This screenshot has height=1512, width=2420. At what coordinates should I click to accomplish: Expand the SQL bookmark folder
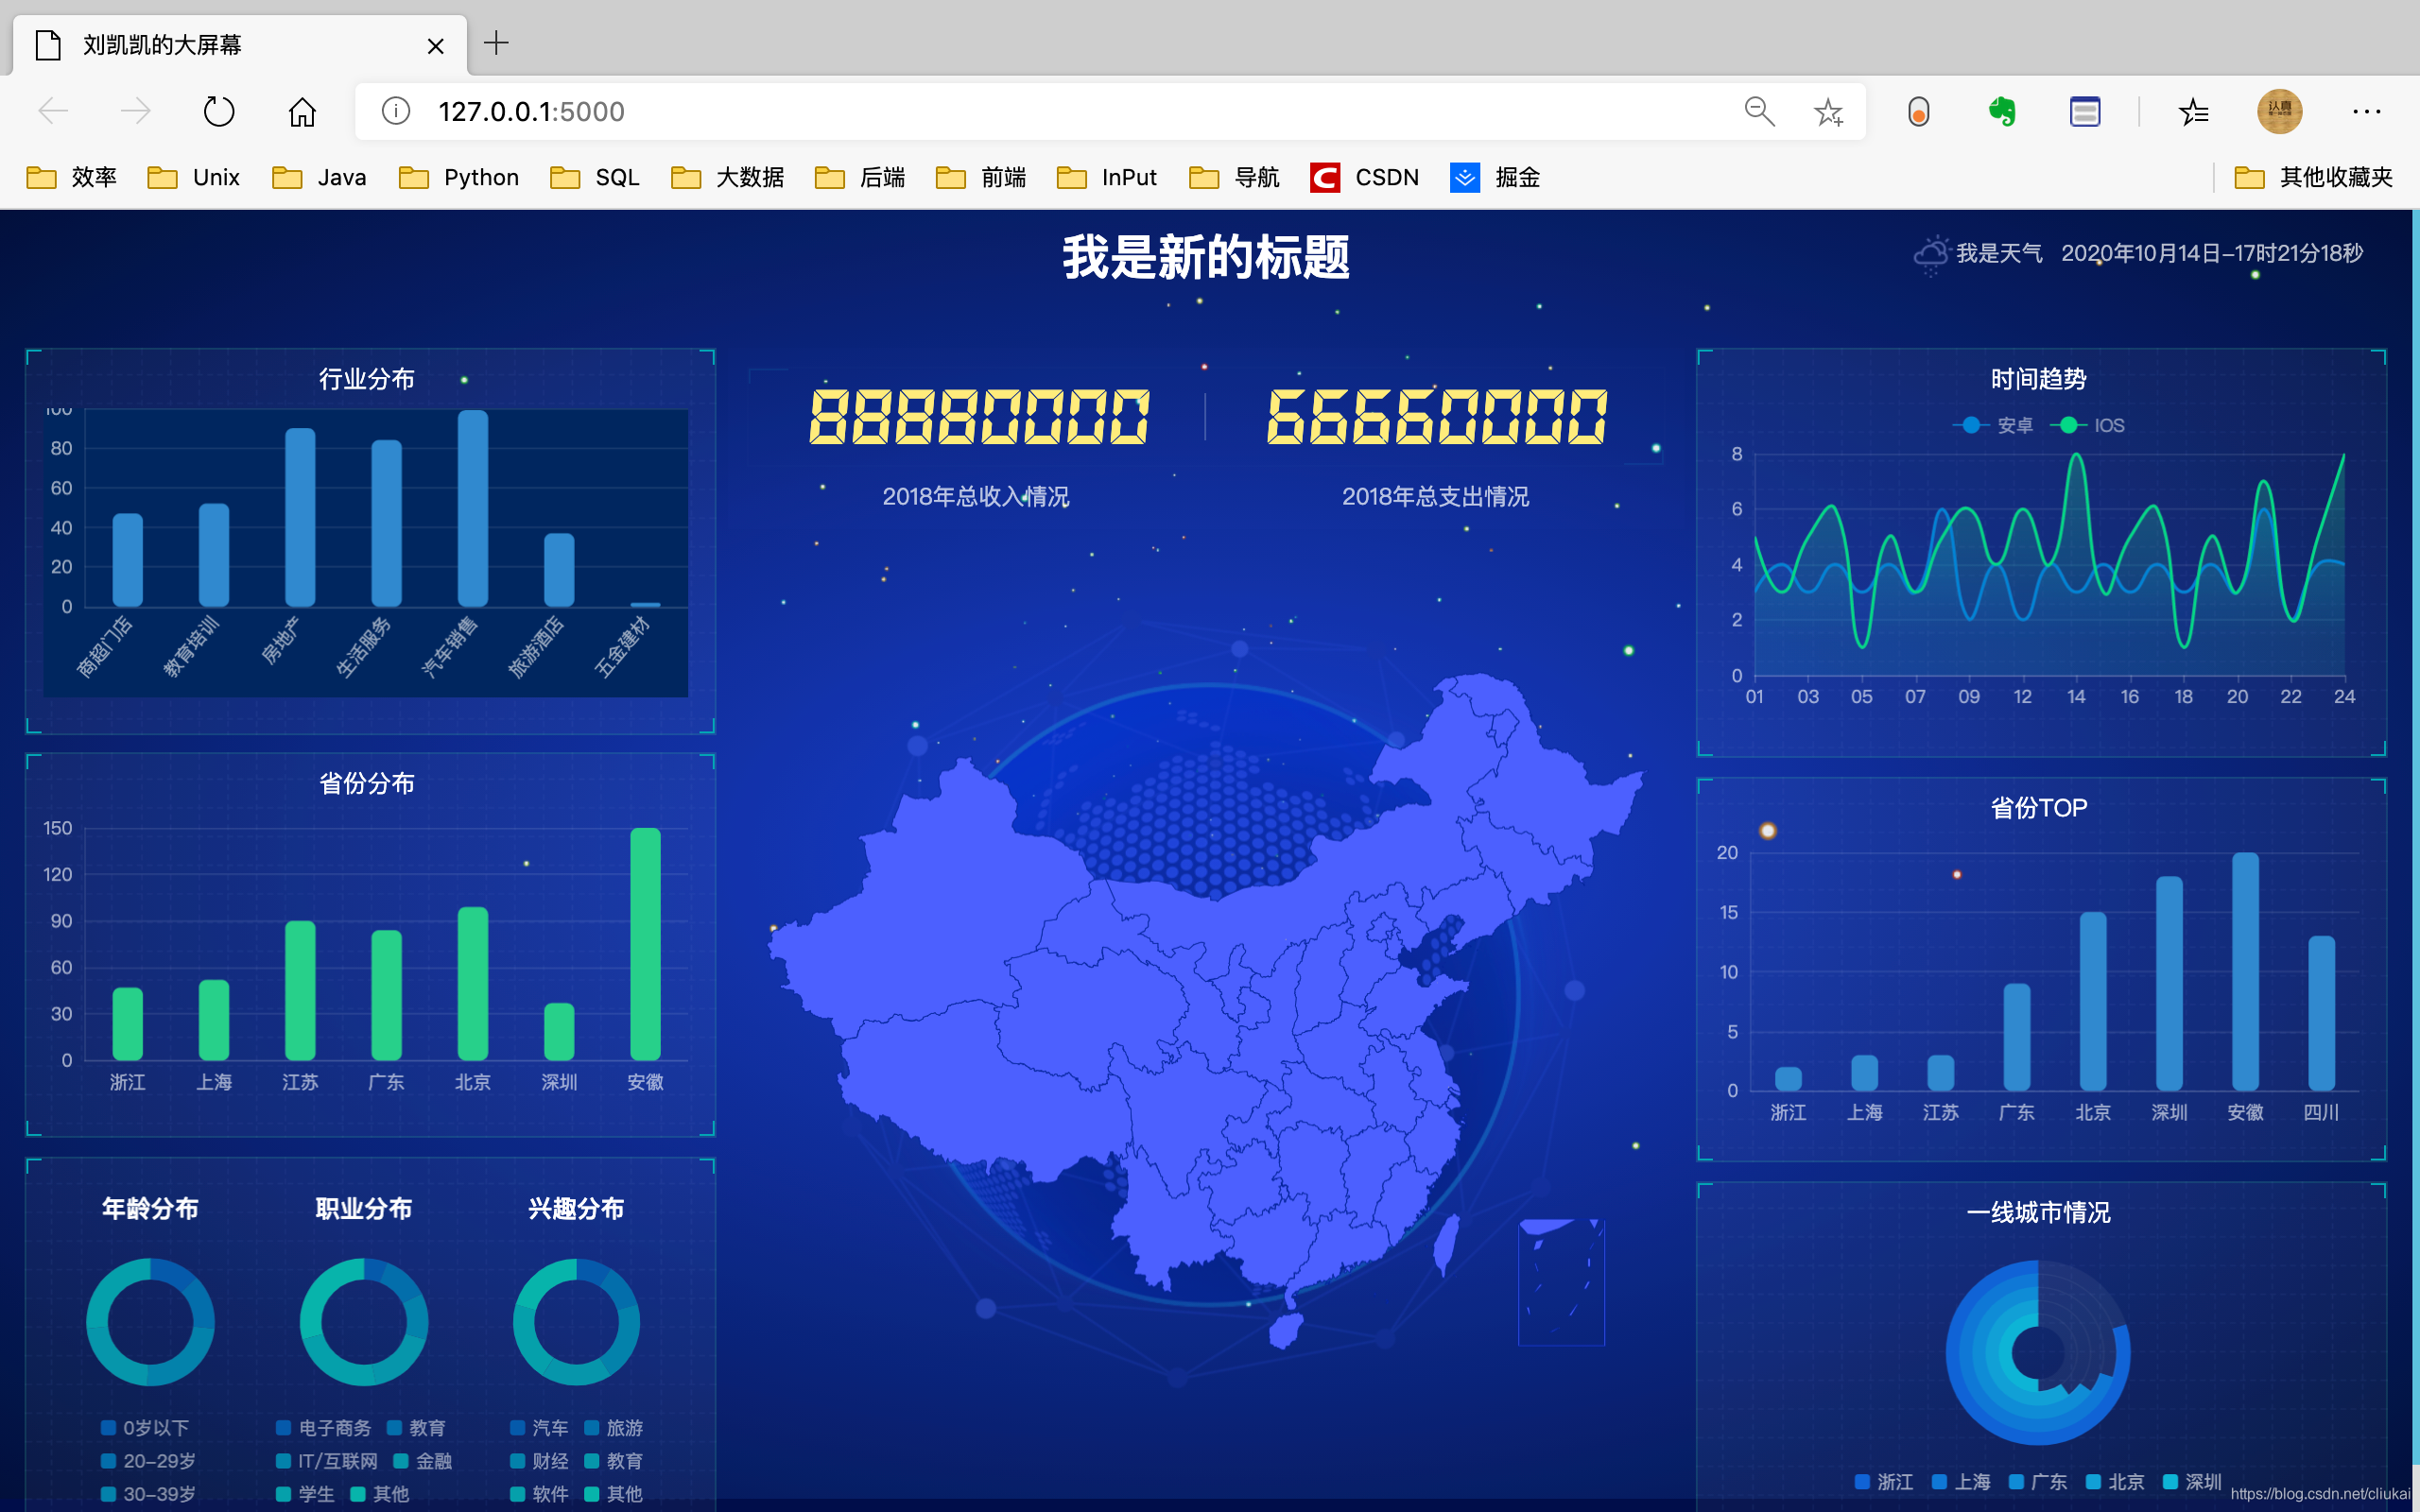tap(594, 178)
